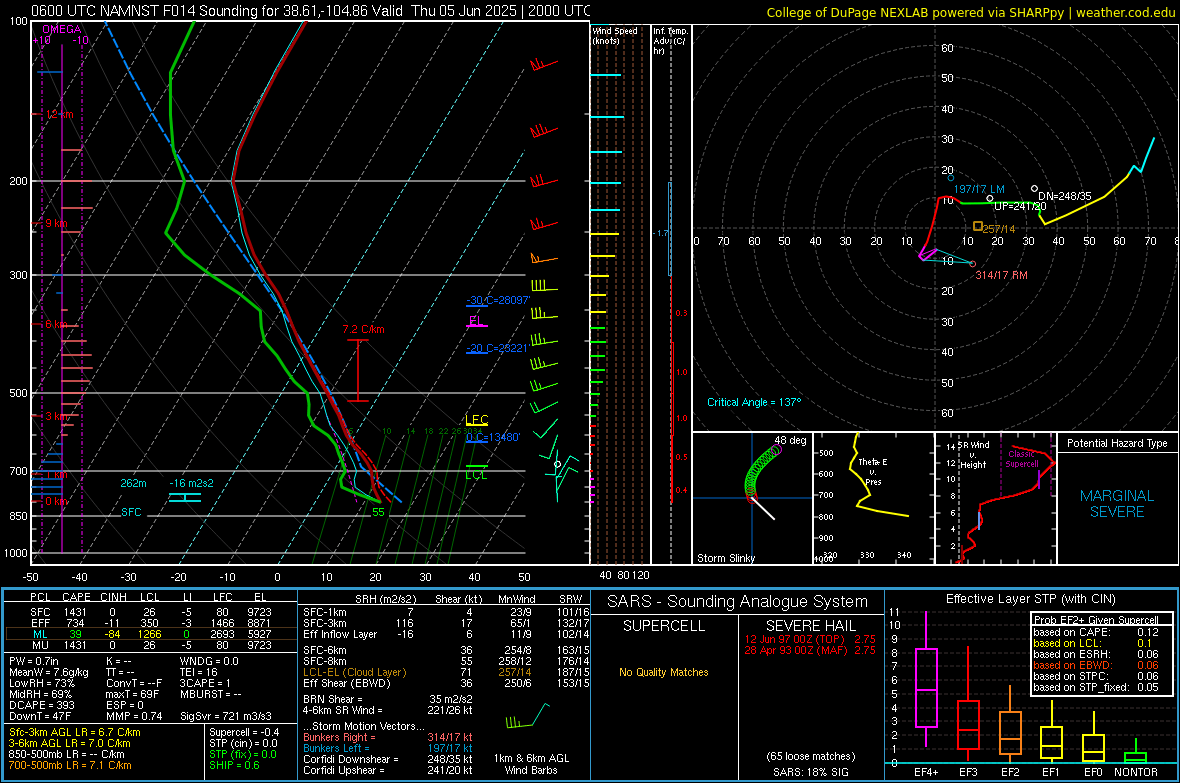Select the 28 Apr 93 00Z (MAF) analogue
This screenshot has width=1180, height=783.
click(x=810, y=650)
